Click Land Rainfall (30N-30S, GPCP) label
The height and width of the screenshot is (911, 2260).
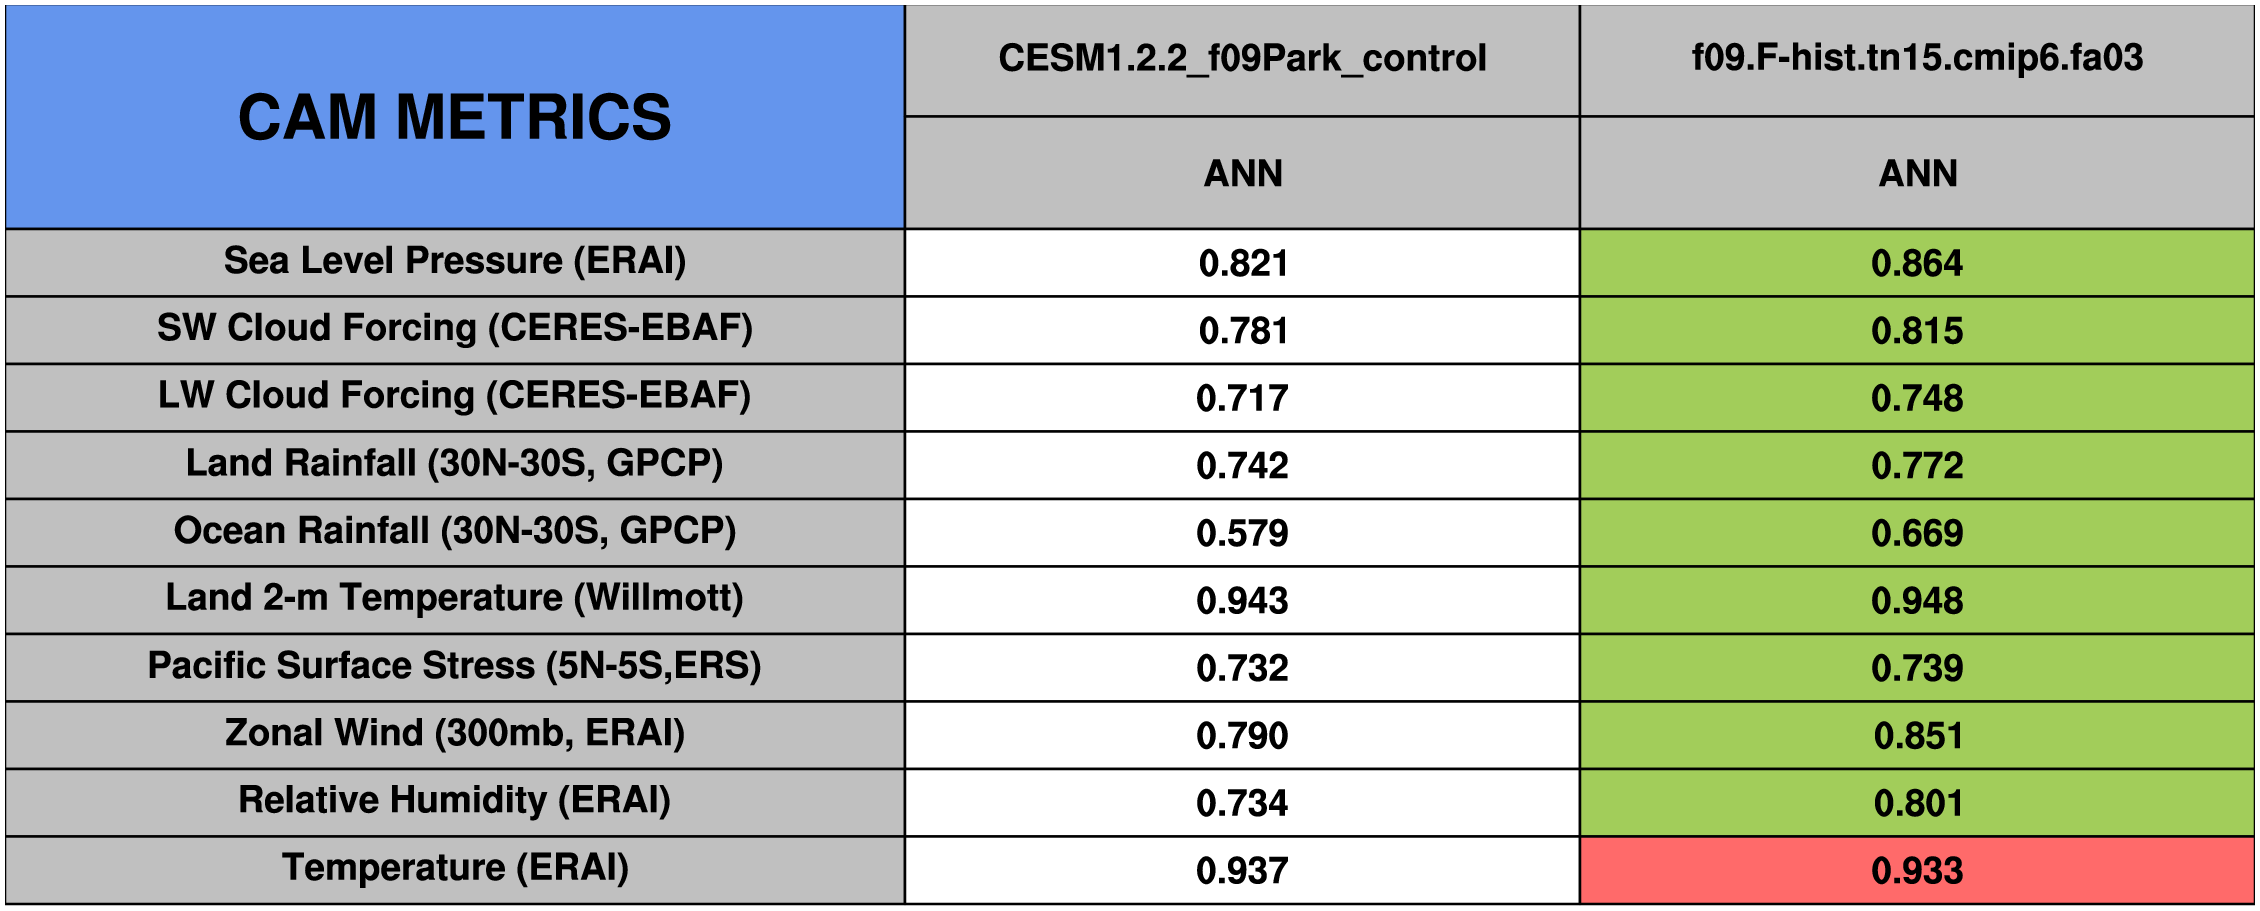tap(455, 465)
